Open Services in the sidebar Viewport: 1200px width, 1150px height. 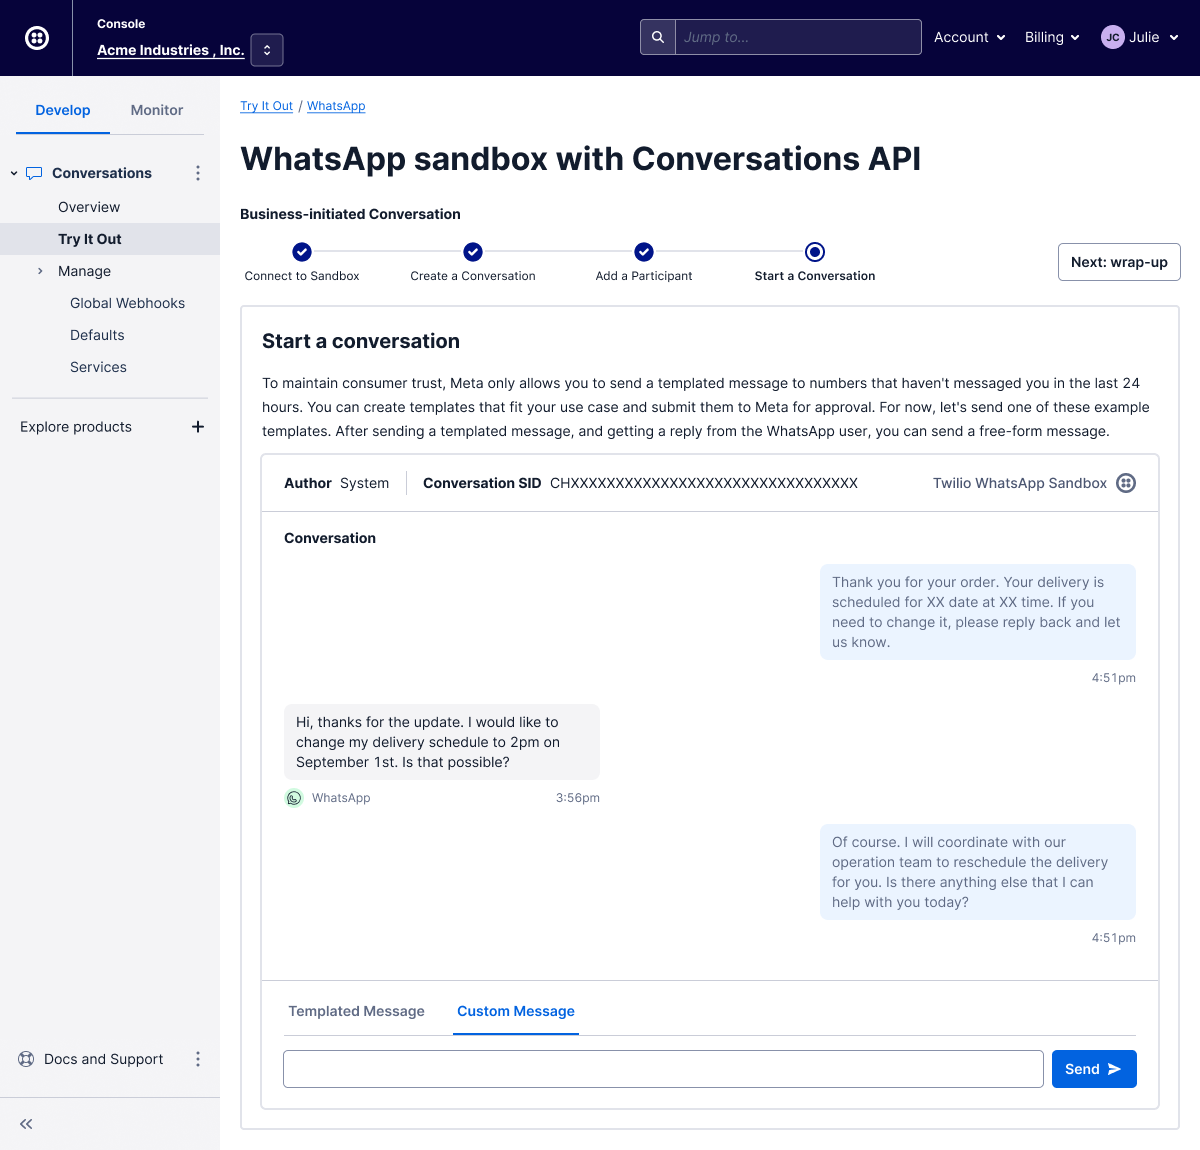(98, 367)
